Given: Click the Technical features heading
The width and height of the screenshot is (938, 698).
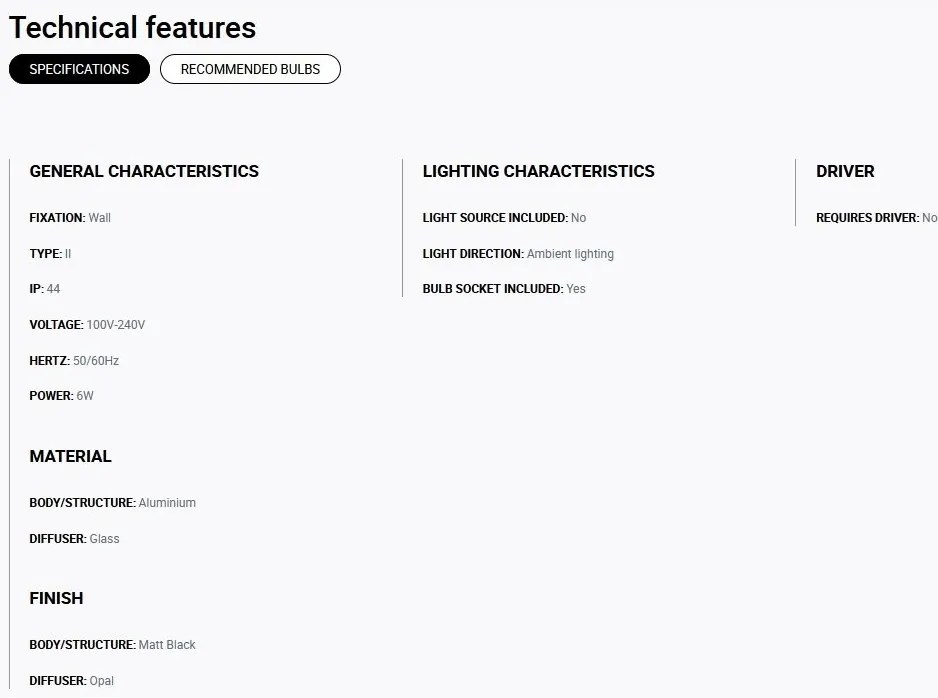Looking at the screenshot, I should 132,28.
